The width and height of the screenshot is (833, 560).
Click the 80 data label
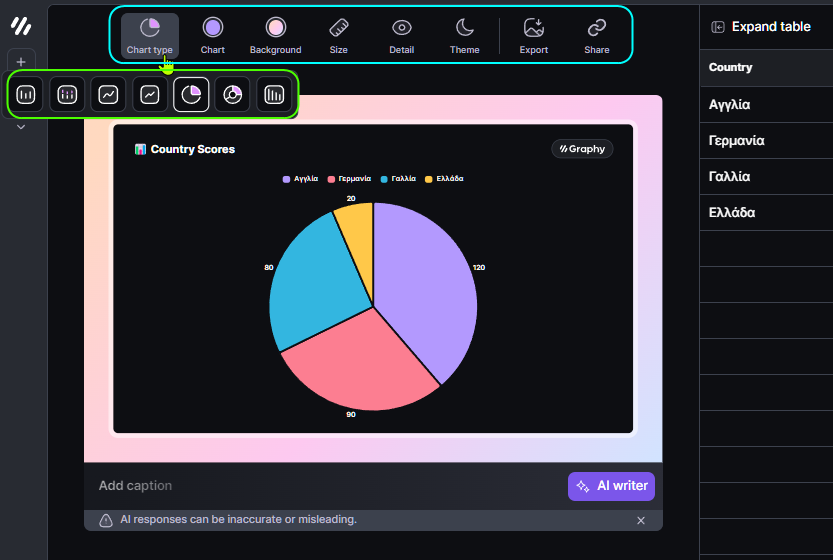pos(269,267)
